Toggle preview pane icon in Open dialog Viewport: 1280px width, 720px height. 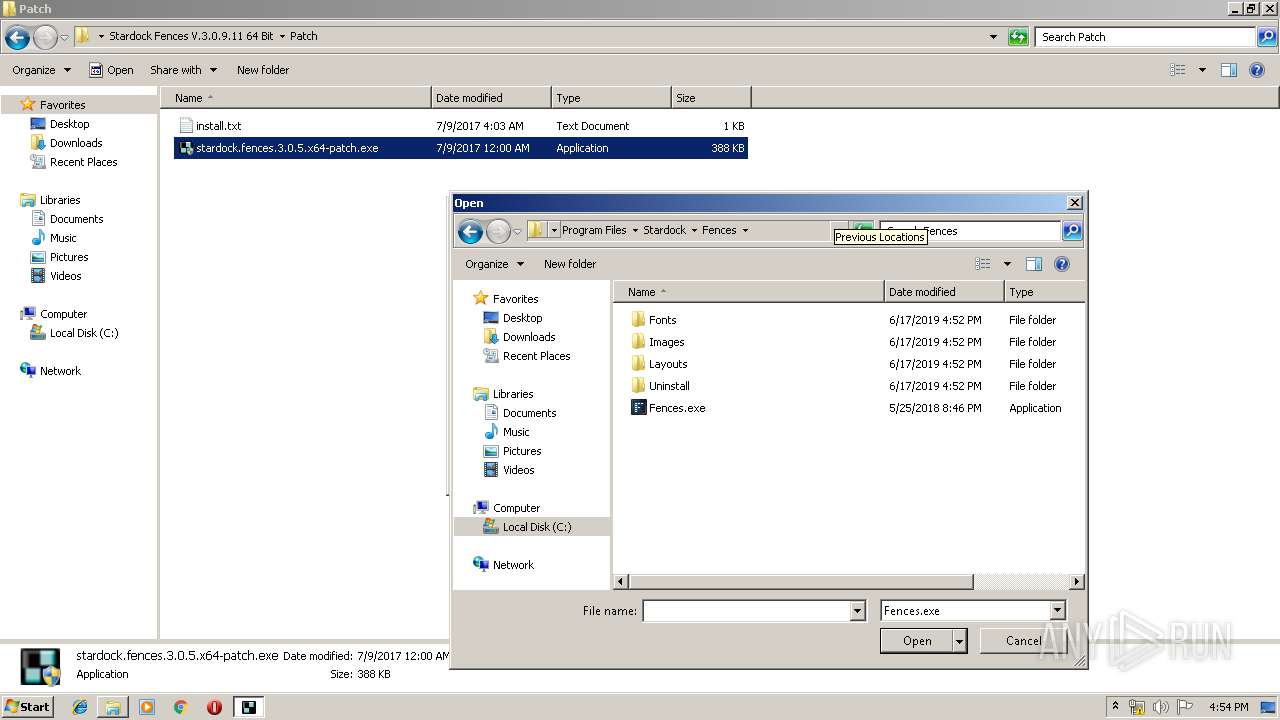click(x=1034, y=264)
